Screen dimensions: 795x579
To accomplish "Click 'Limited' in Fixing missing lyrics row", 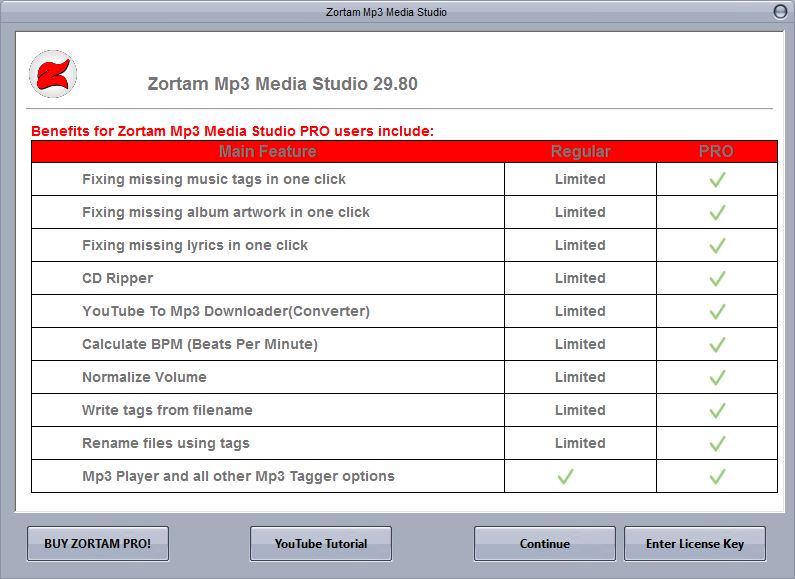I will [580, 245].
